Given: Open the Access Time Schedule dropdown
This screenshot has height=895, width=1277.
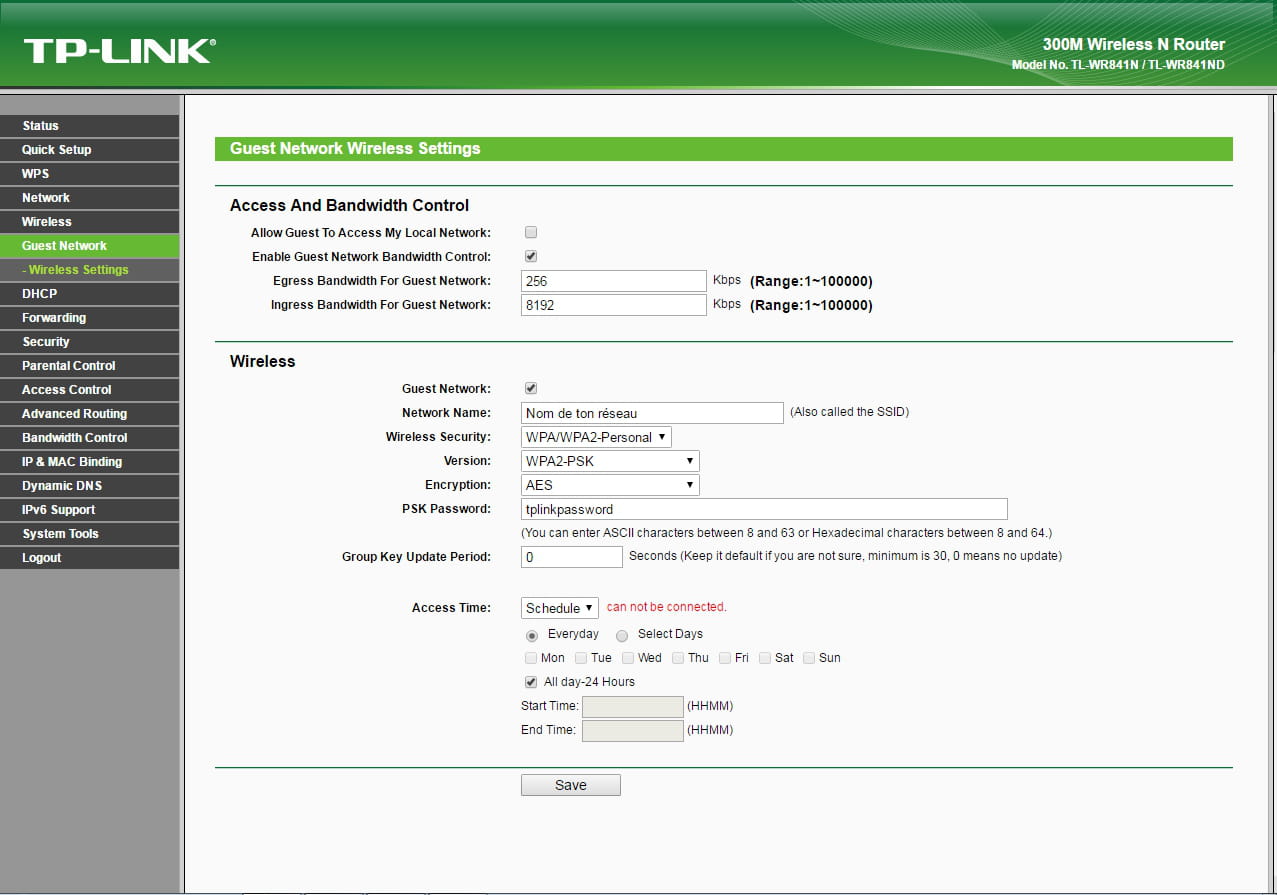Looking at the screenshot, I should (559, 608).
